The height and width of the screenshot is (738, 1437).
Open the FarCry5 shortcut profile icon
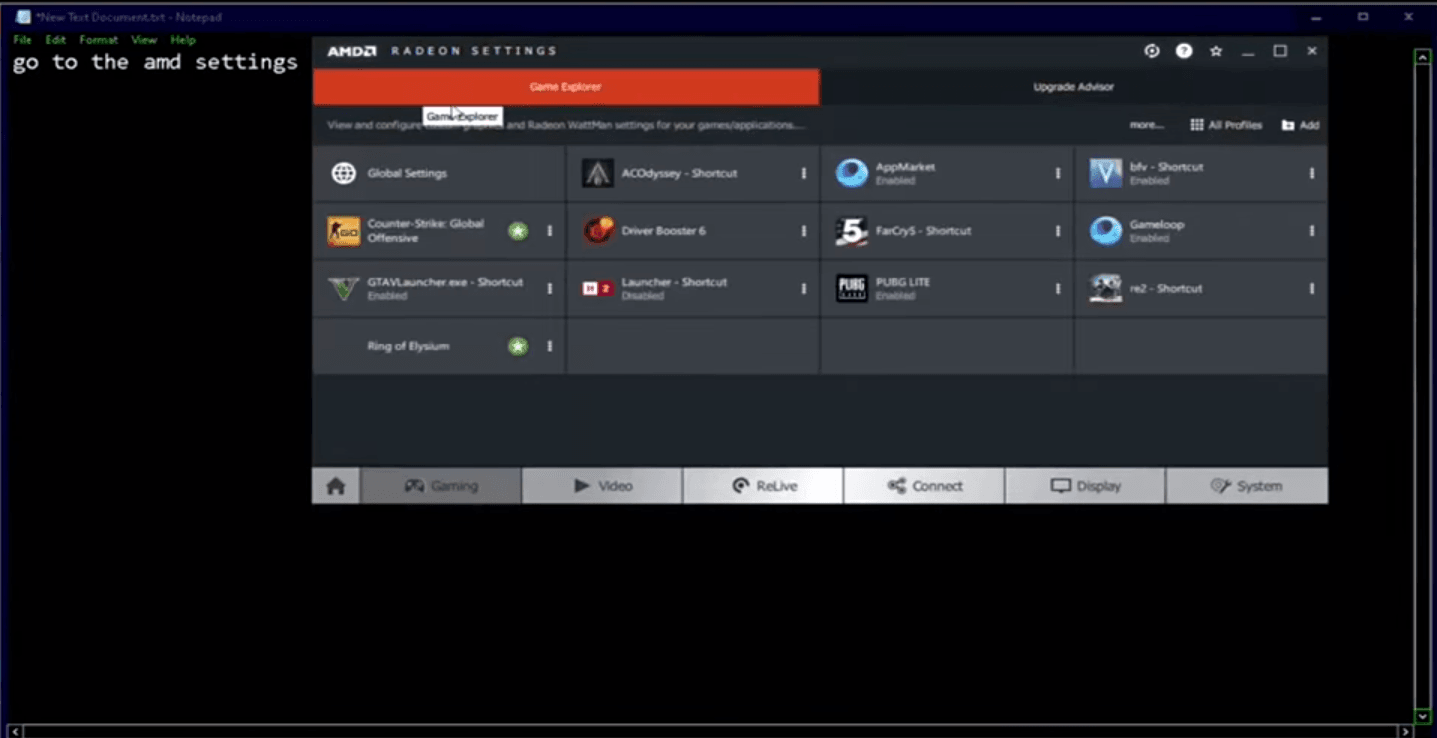(852, 231)
